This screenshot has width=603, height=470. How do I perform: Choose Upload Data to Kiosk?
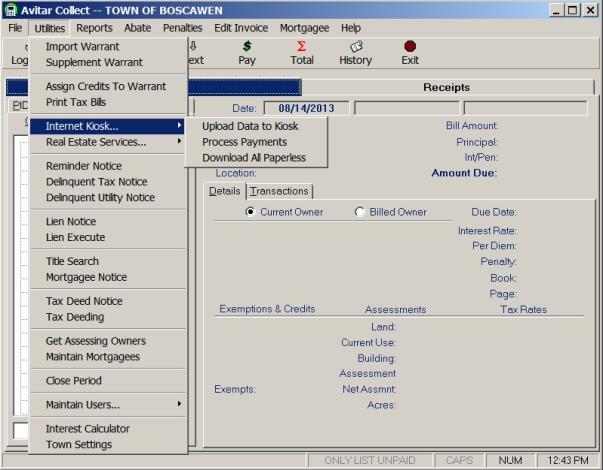pos(250,126)
